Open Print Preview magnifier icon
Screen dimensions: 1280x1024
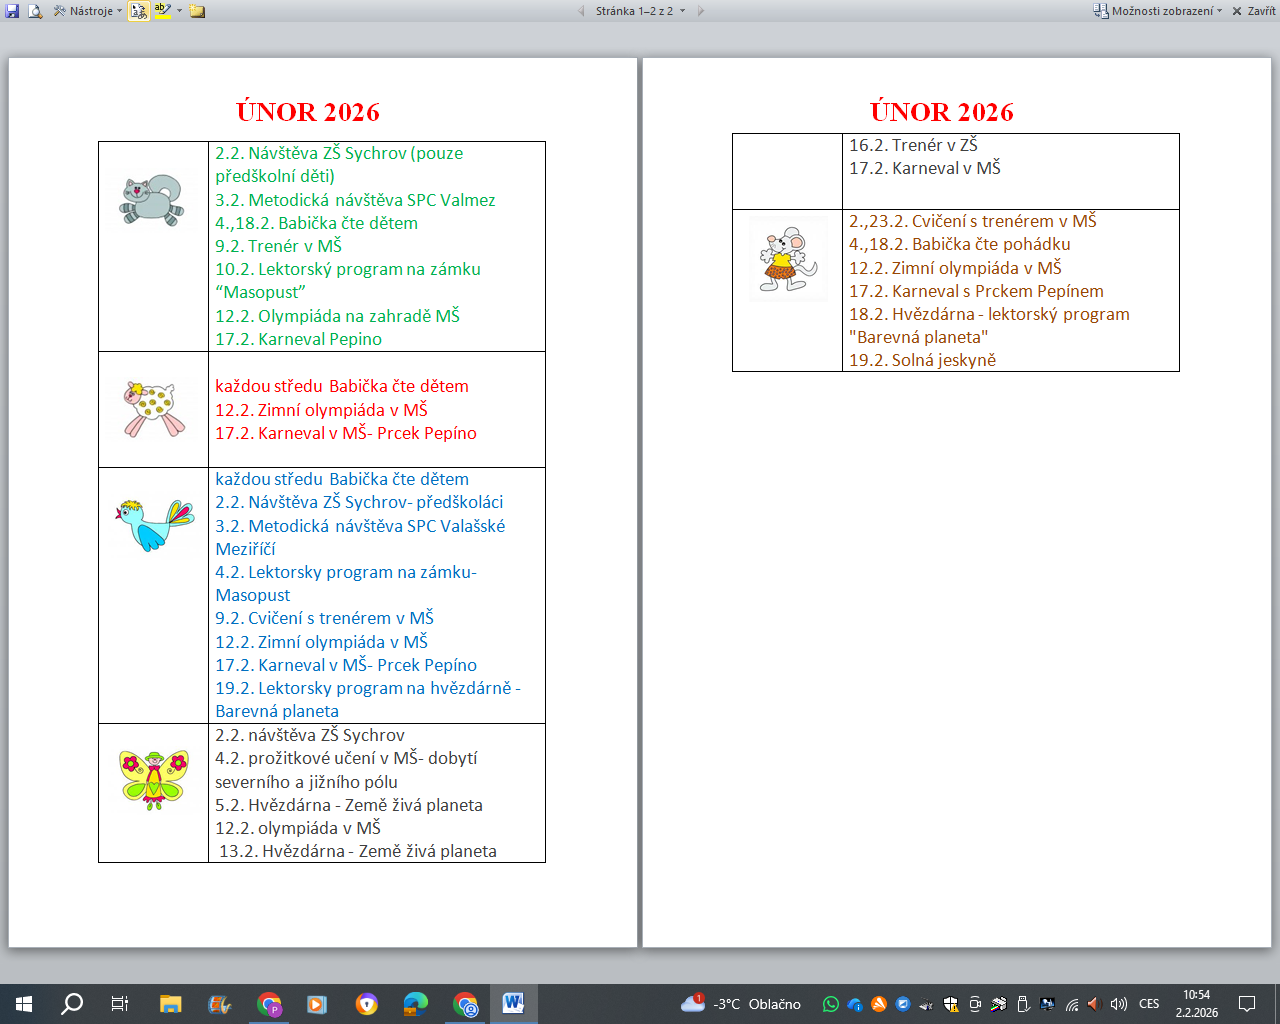pyautogui.click(x=35, y=11)
